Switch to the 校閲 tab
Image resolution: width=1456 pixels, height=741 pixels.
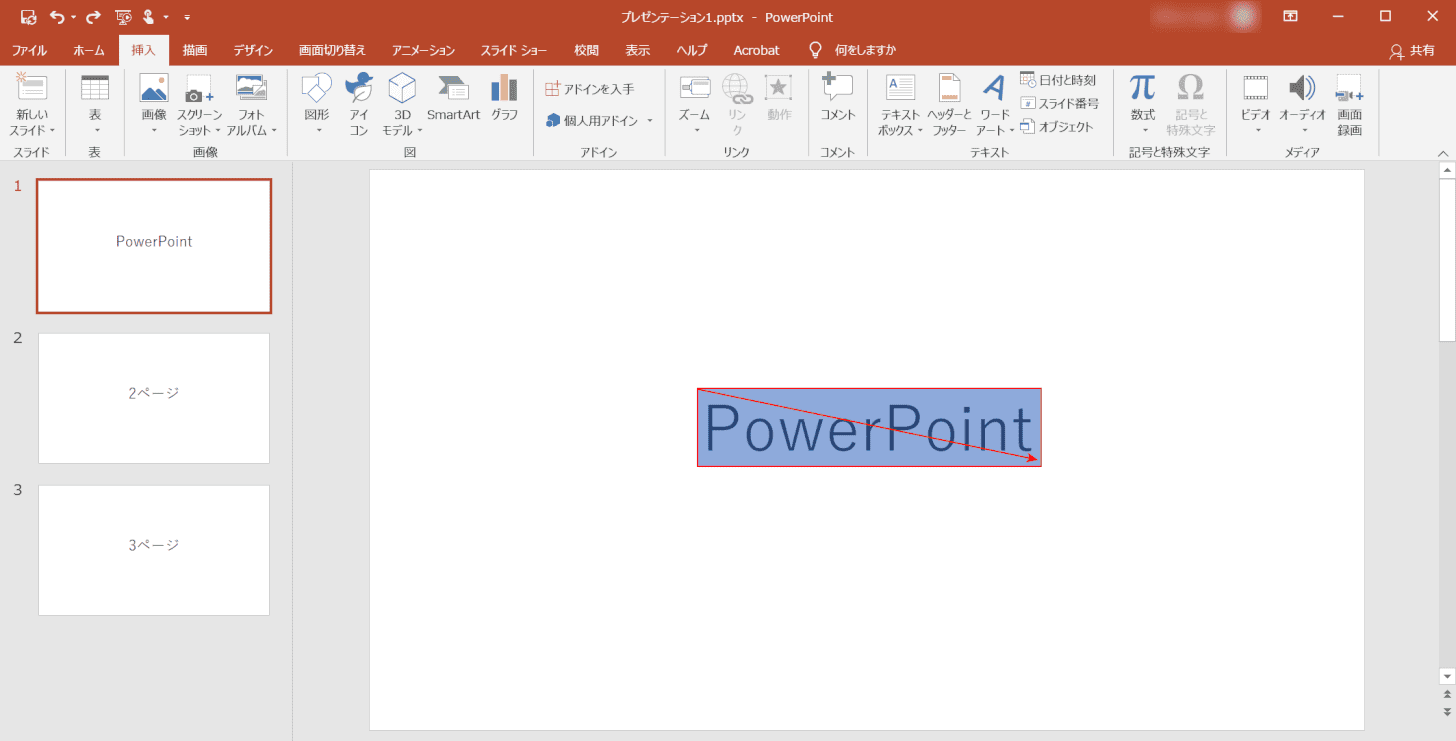587,50
